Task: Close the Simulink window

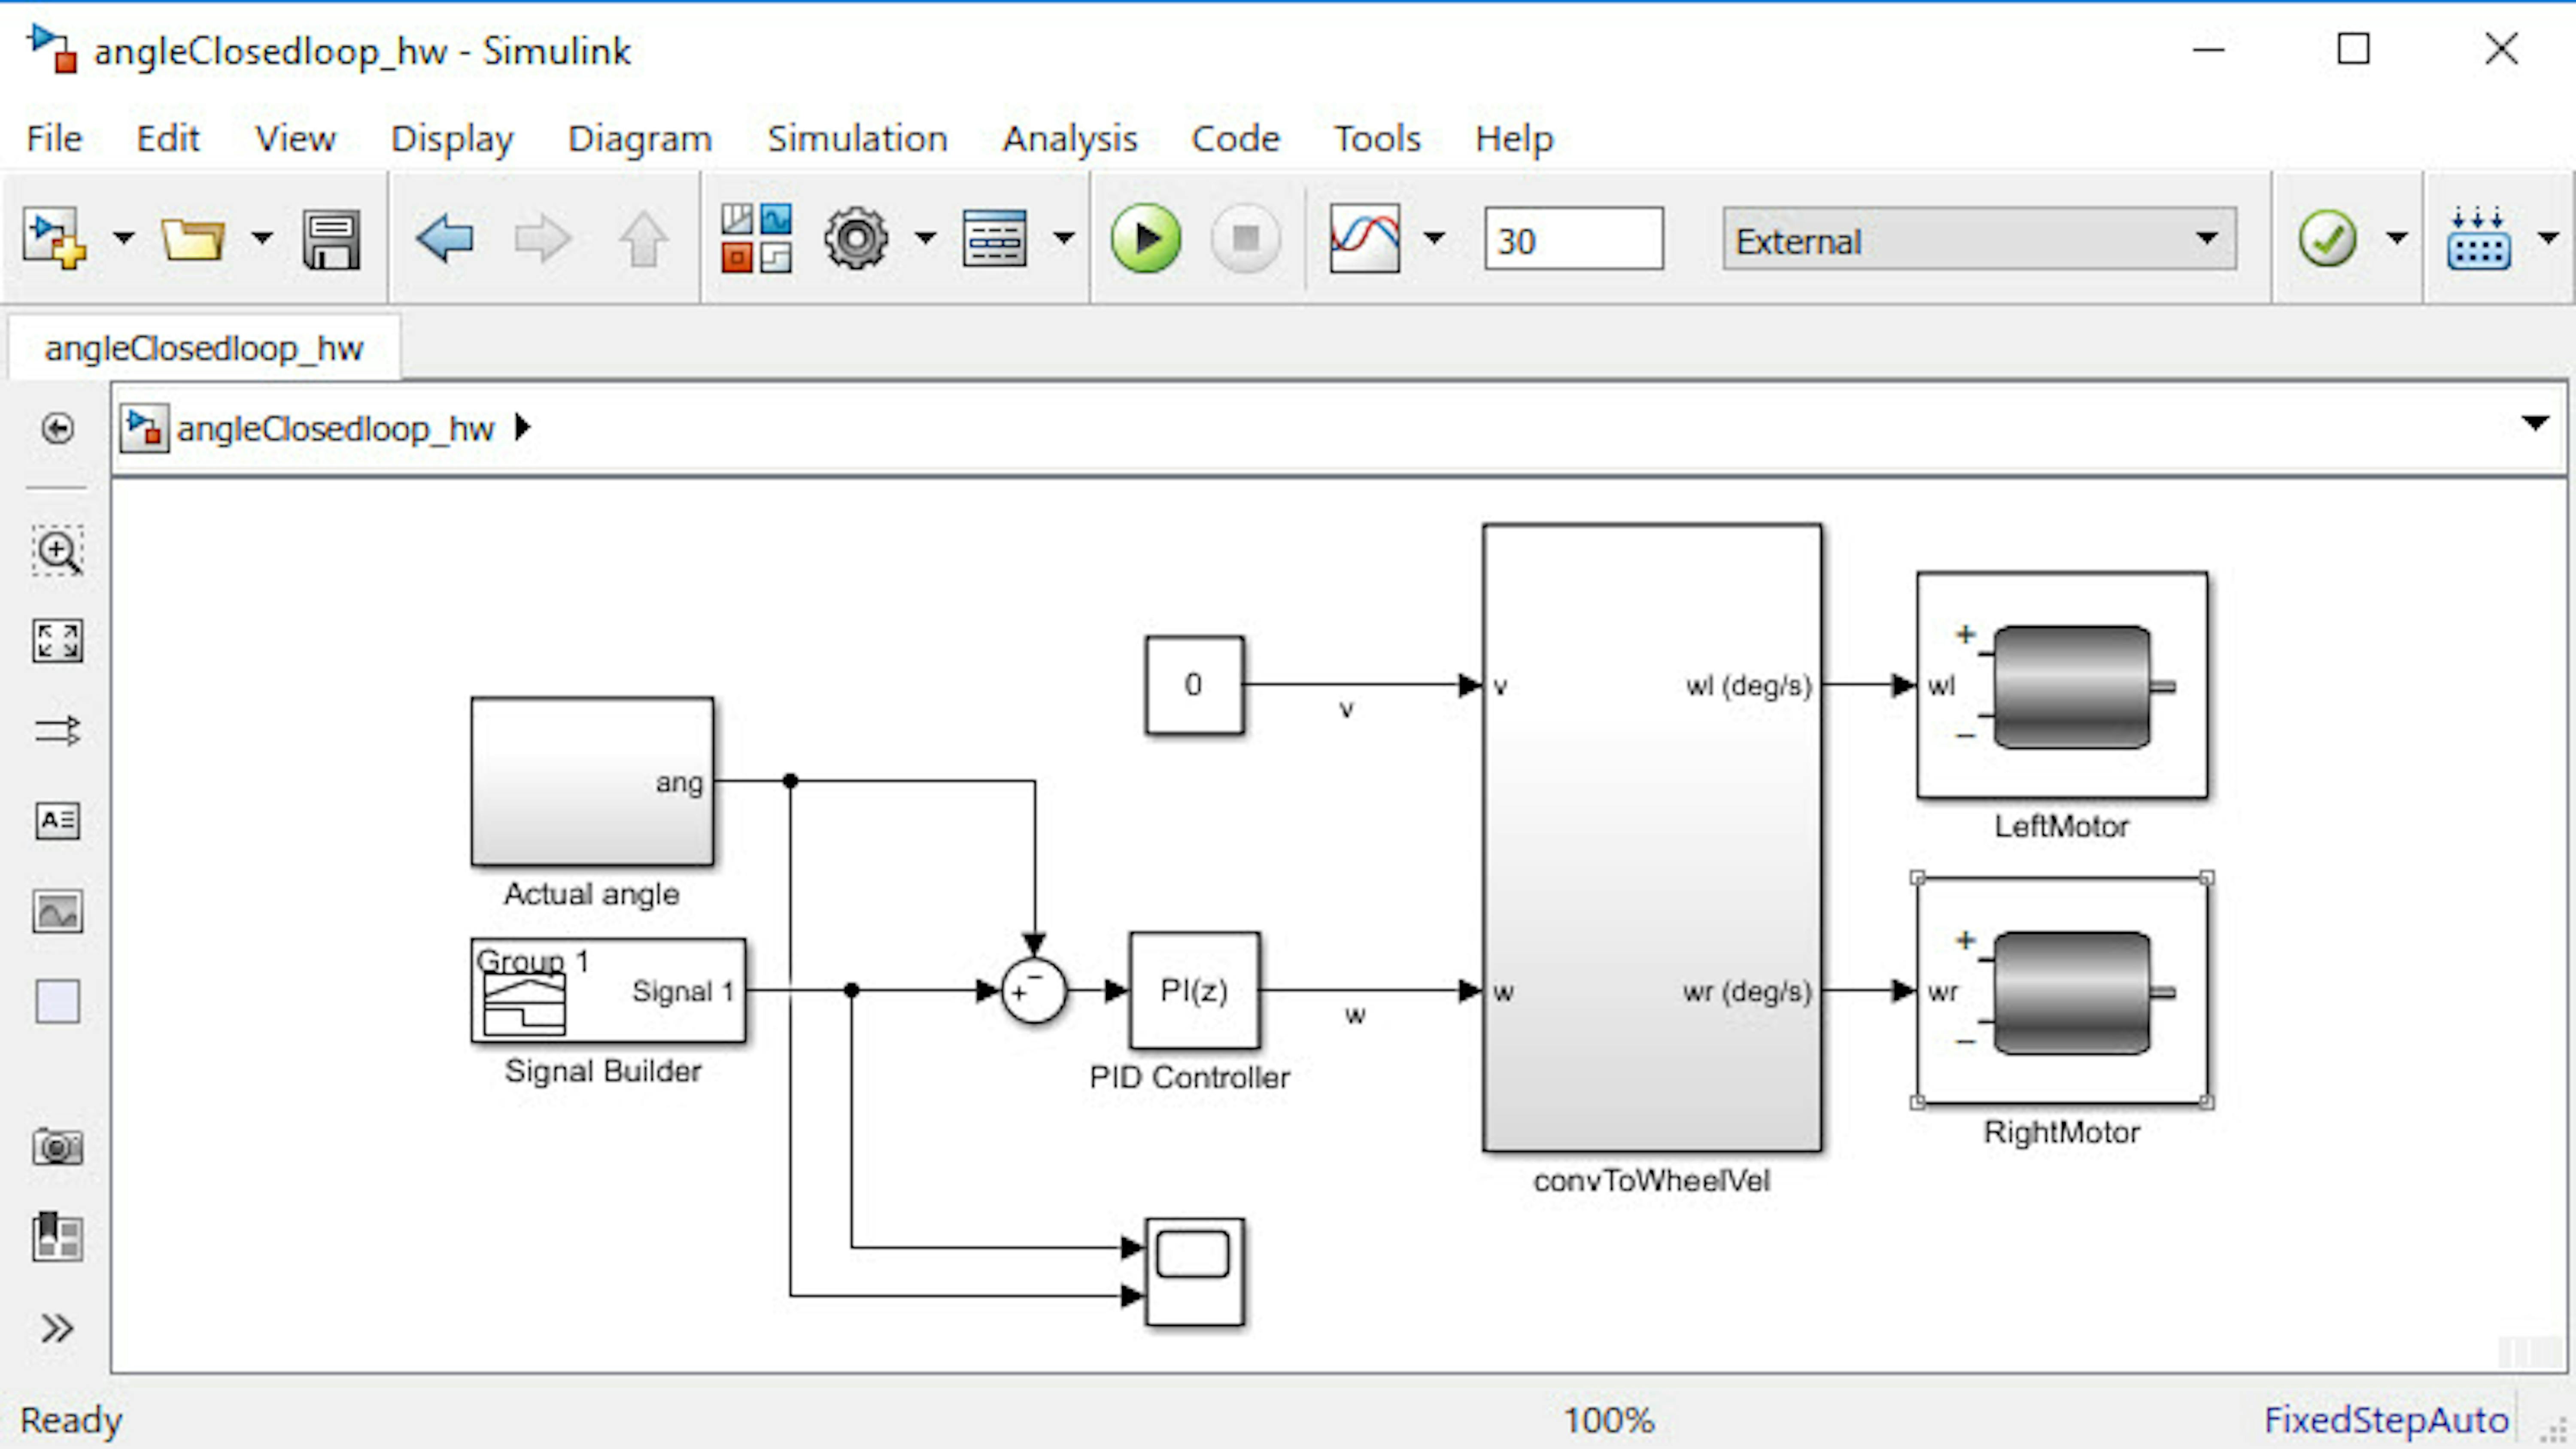Action: 2502,48
